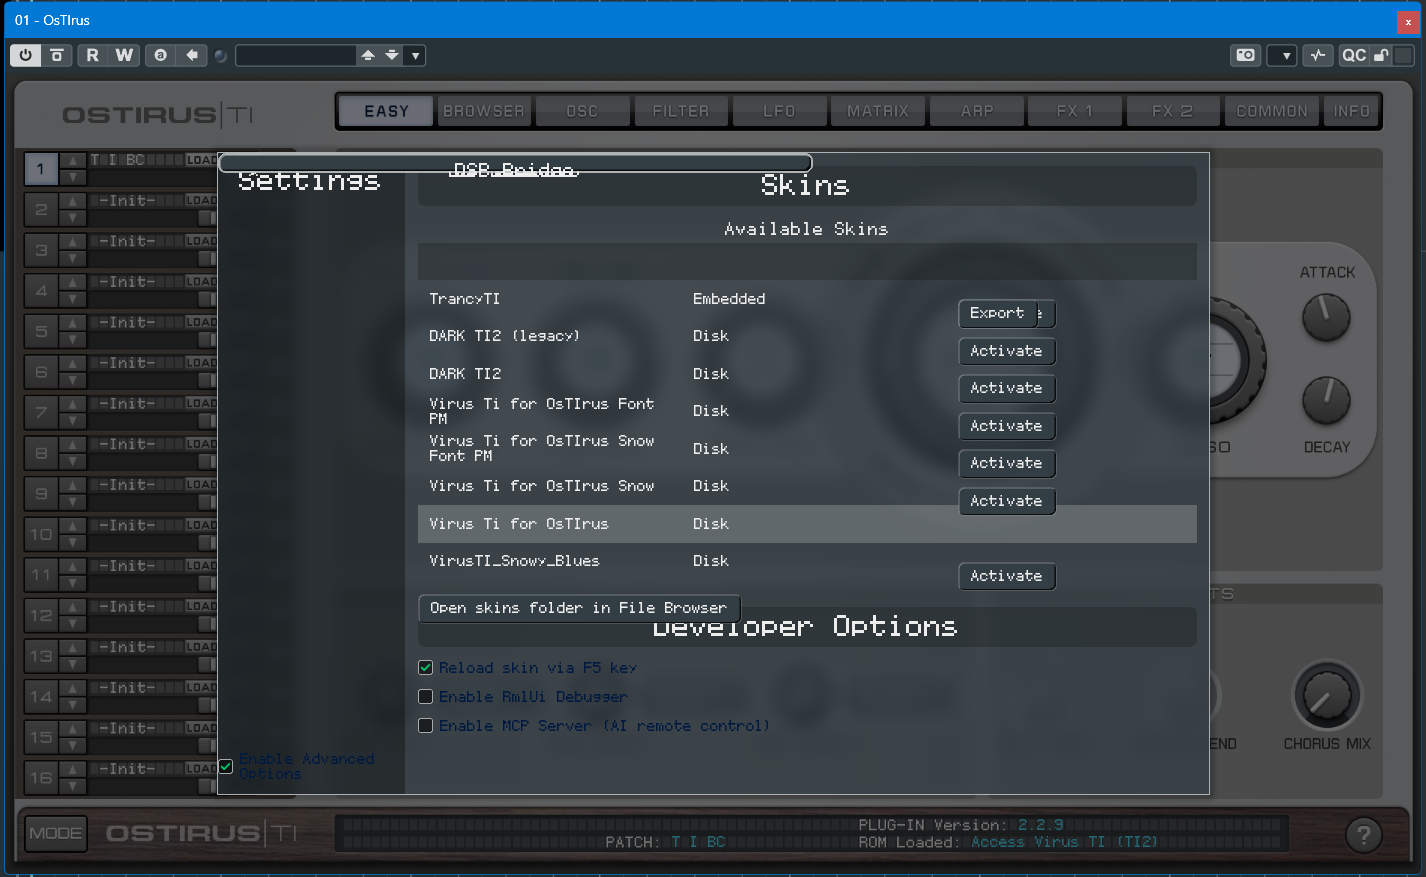The height and width of the screenshot is (877, 1426).
Task: Activate the VirusTI_Snowy_Blues skin
Action: (1007, 576)
